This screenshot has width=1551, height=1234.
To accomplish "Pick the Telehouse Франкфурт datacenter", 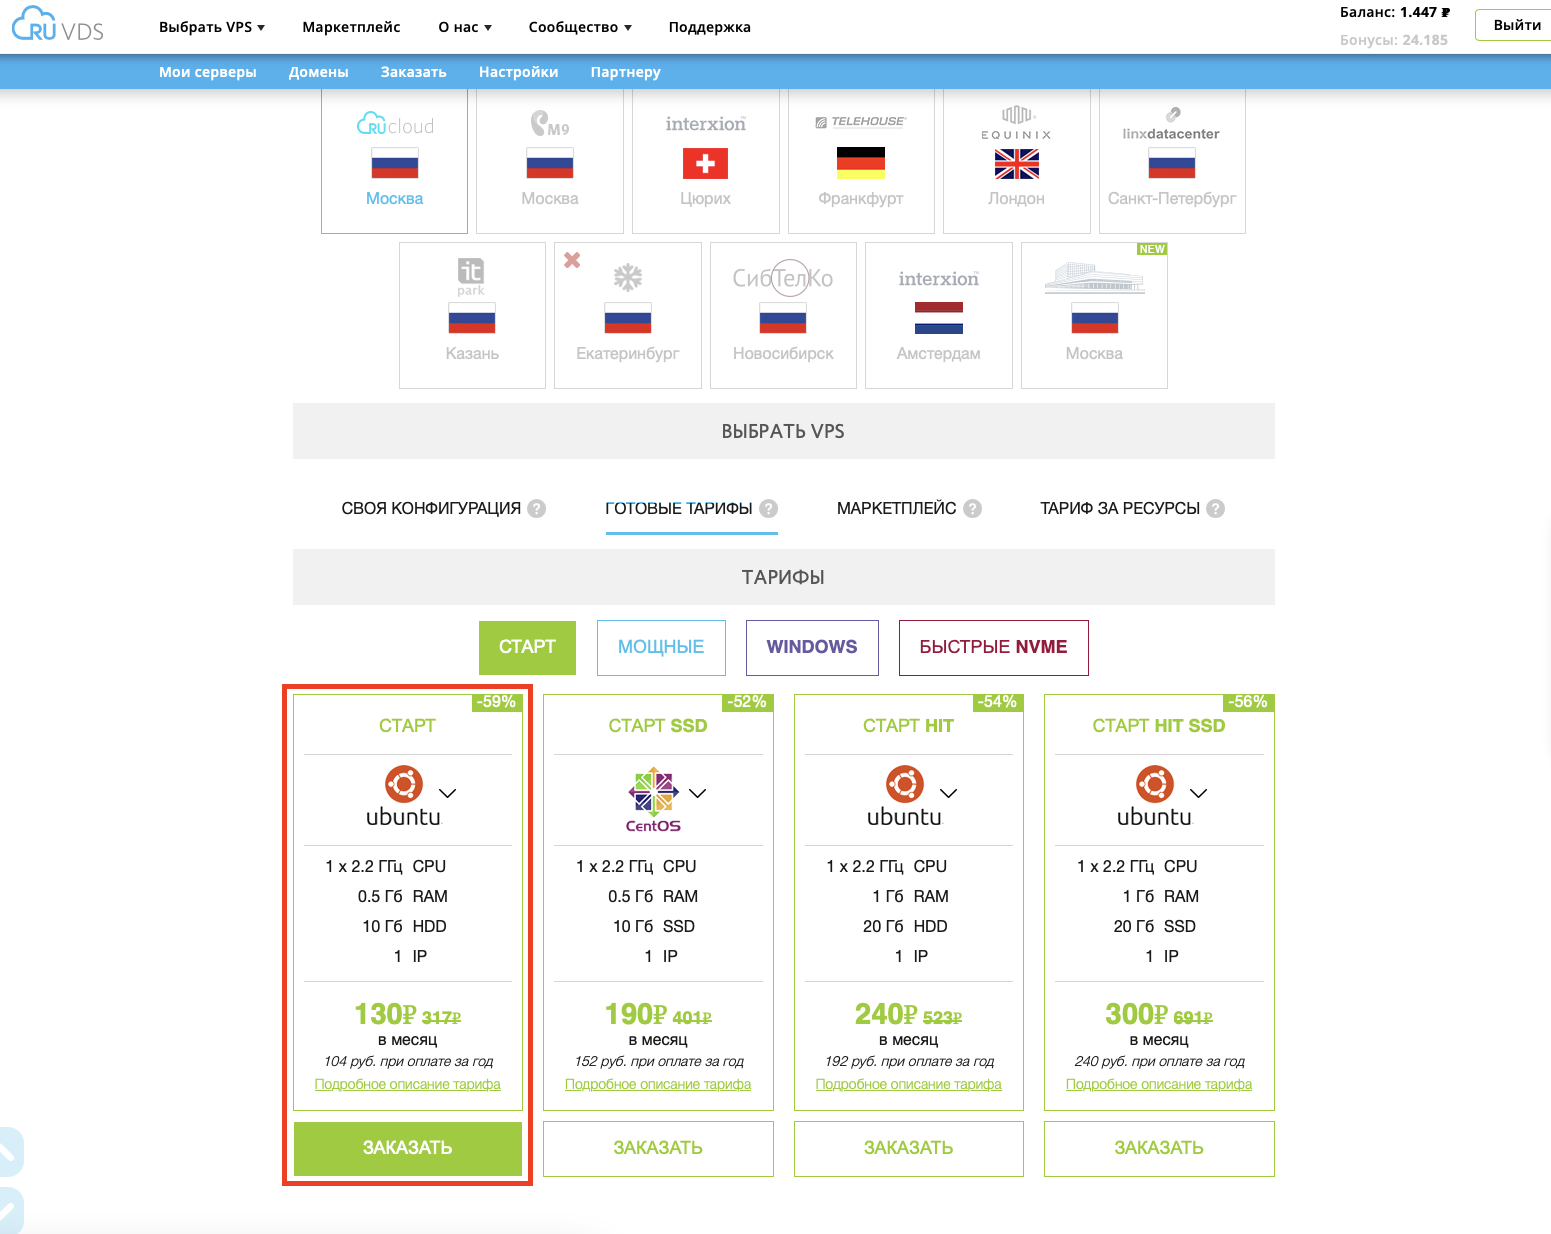I will click(x=861, y=161).
